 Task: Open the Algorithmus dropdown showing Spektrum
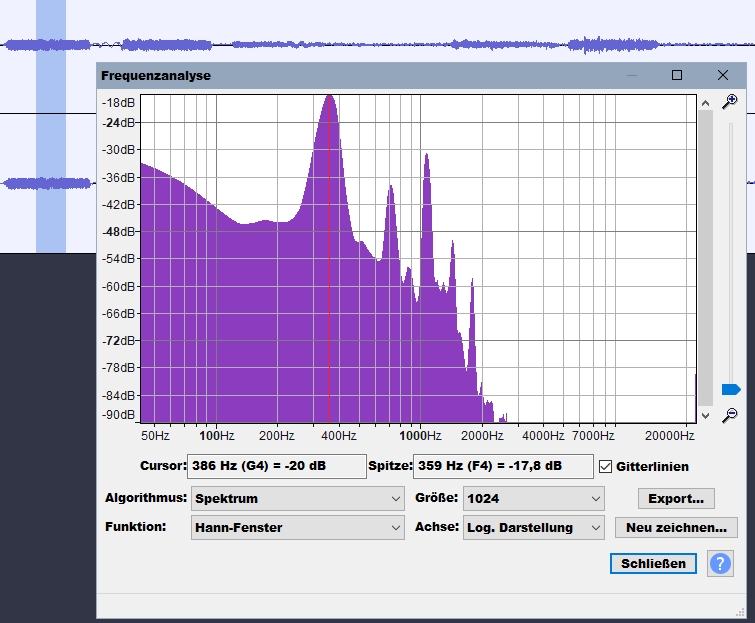(297, 498)
